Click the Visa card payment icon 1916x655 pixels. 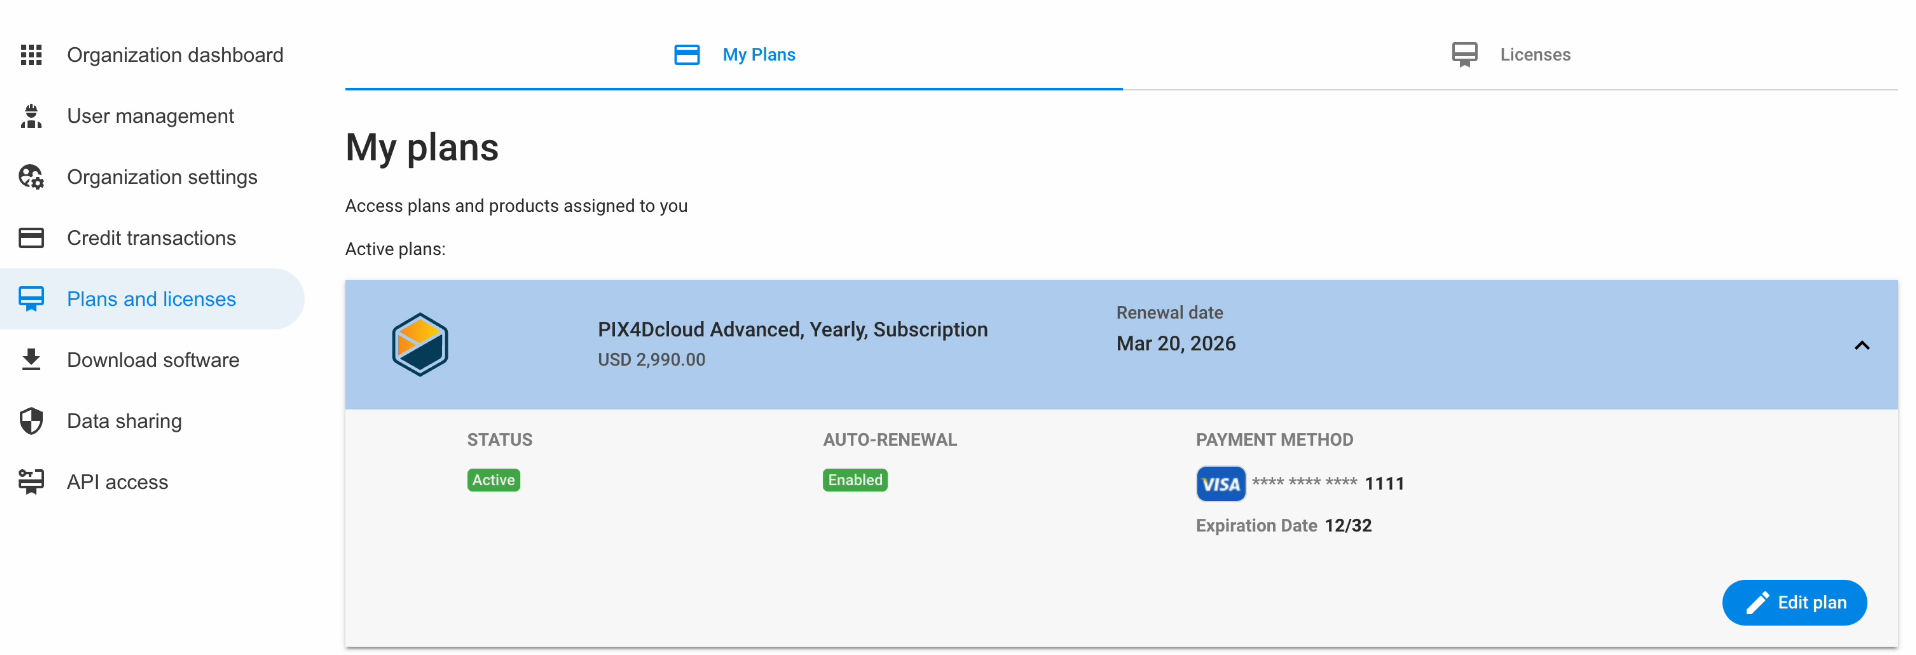[1220, 483]
